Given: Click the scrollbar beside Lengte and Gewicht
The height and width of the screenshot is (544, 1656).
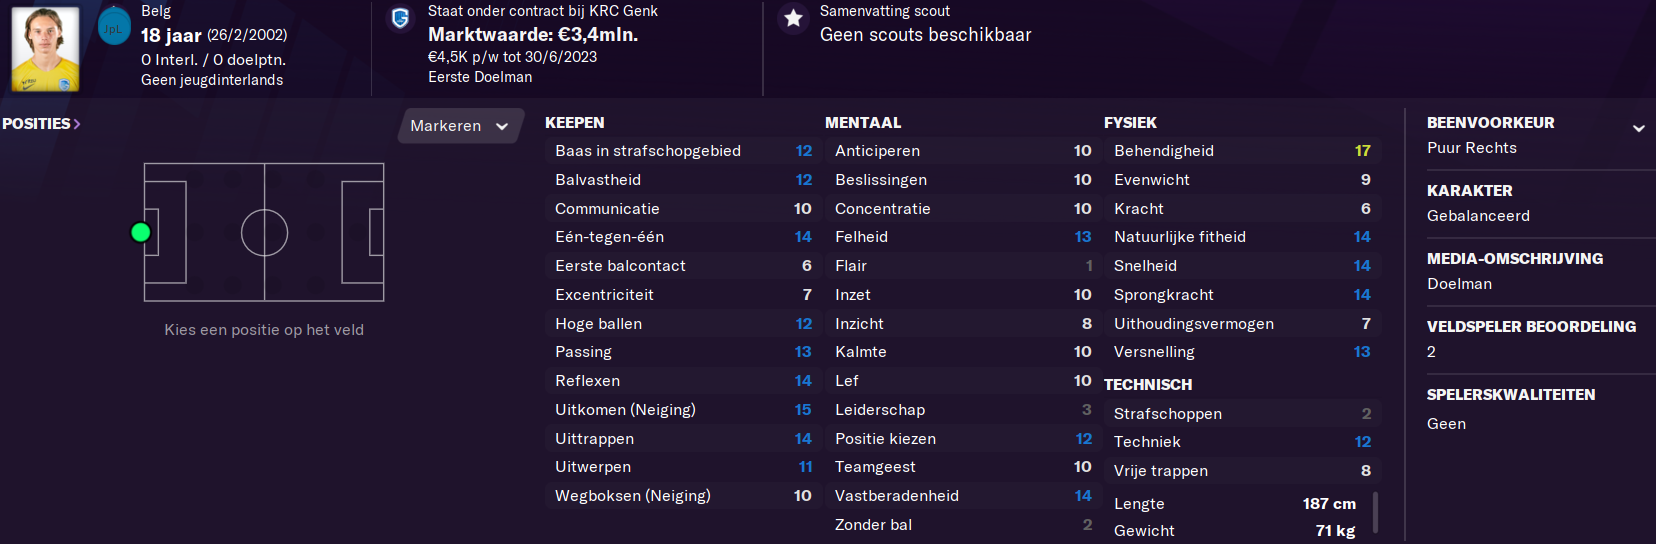Looking at the screenshot, I should point(1376,512).
